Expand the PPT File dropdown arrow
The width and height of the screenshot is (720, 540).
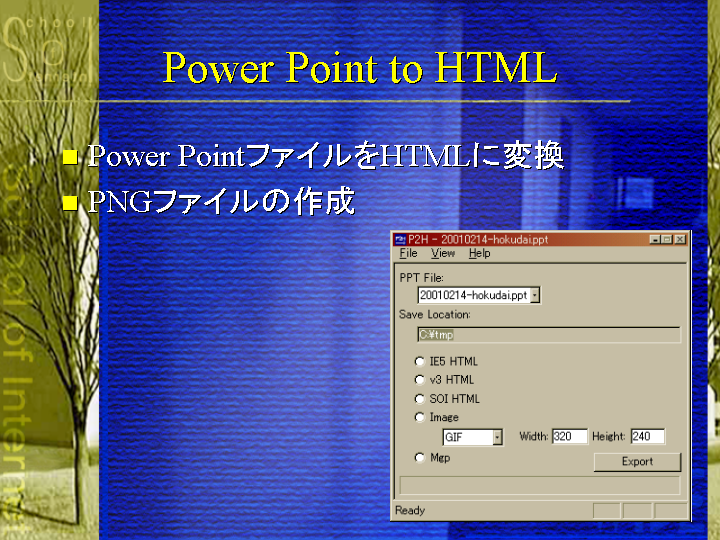[535, 295]
